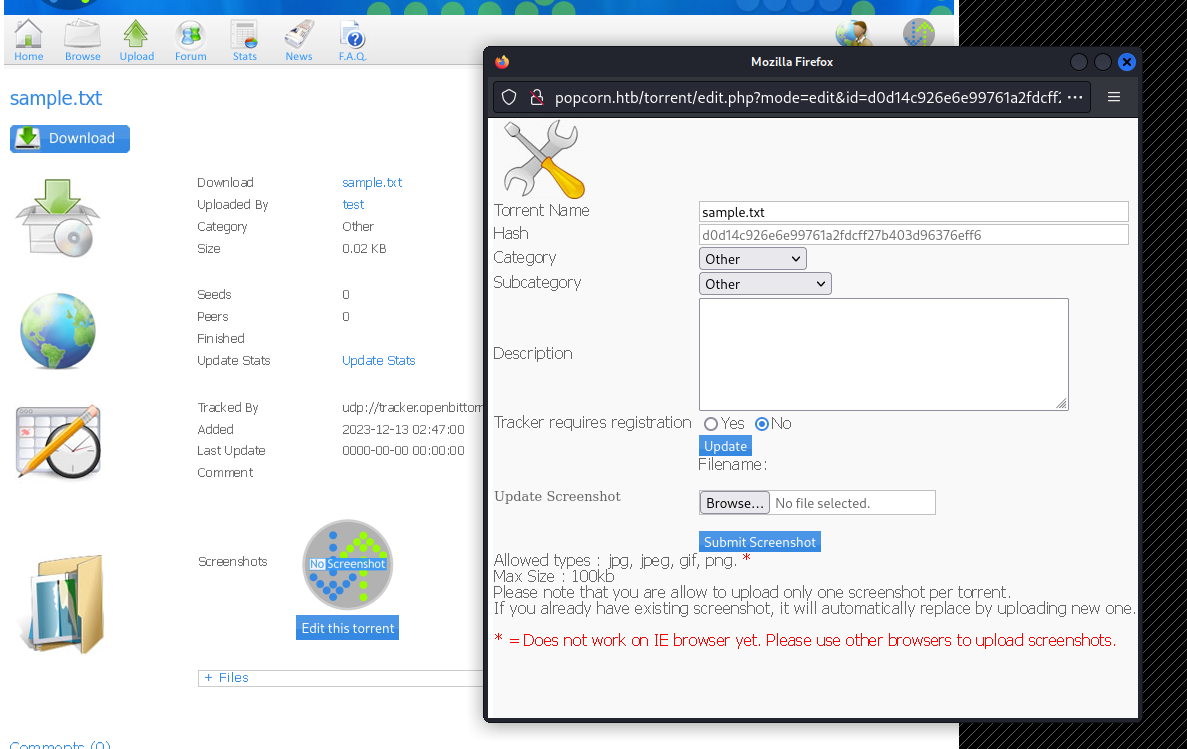This screenshot has width=1187, height=749.
Task: Open the Subcategory dropdown
Action: point(764,283)
